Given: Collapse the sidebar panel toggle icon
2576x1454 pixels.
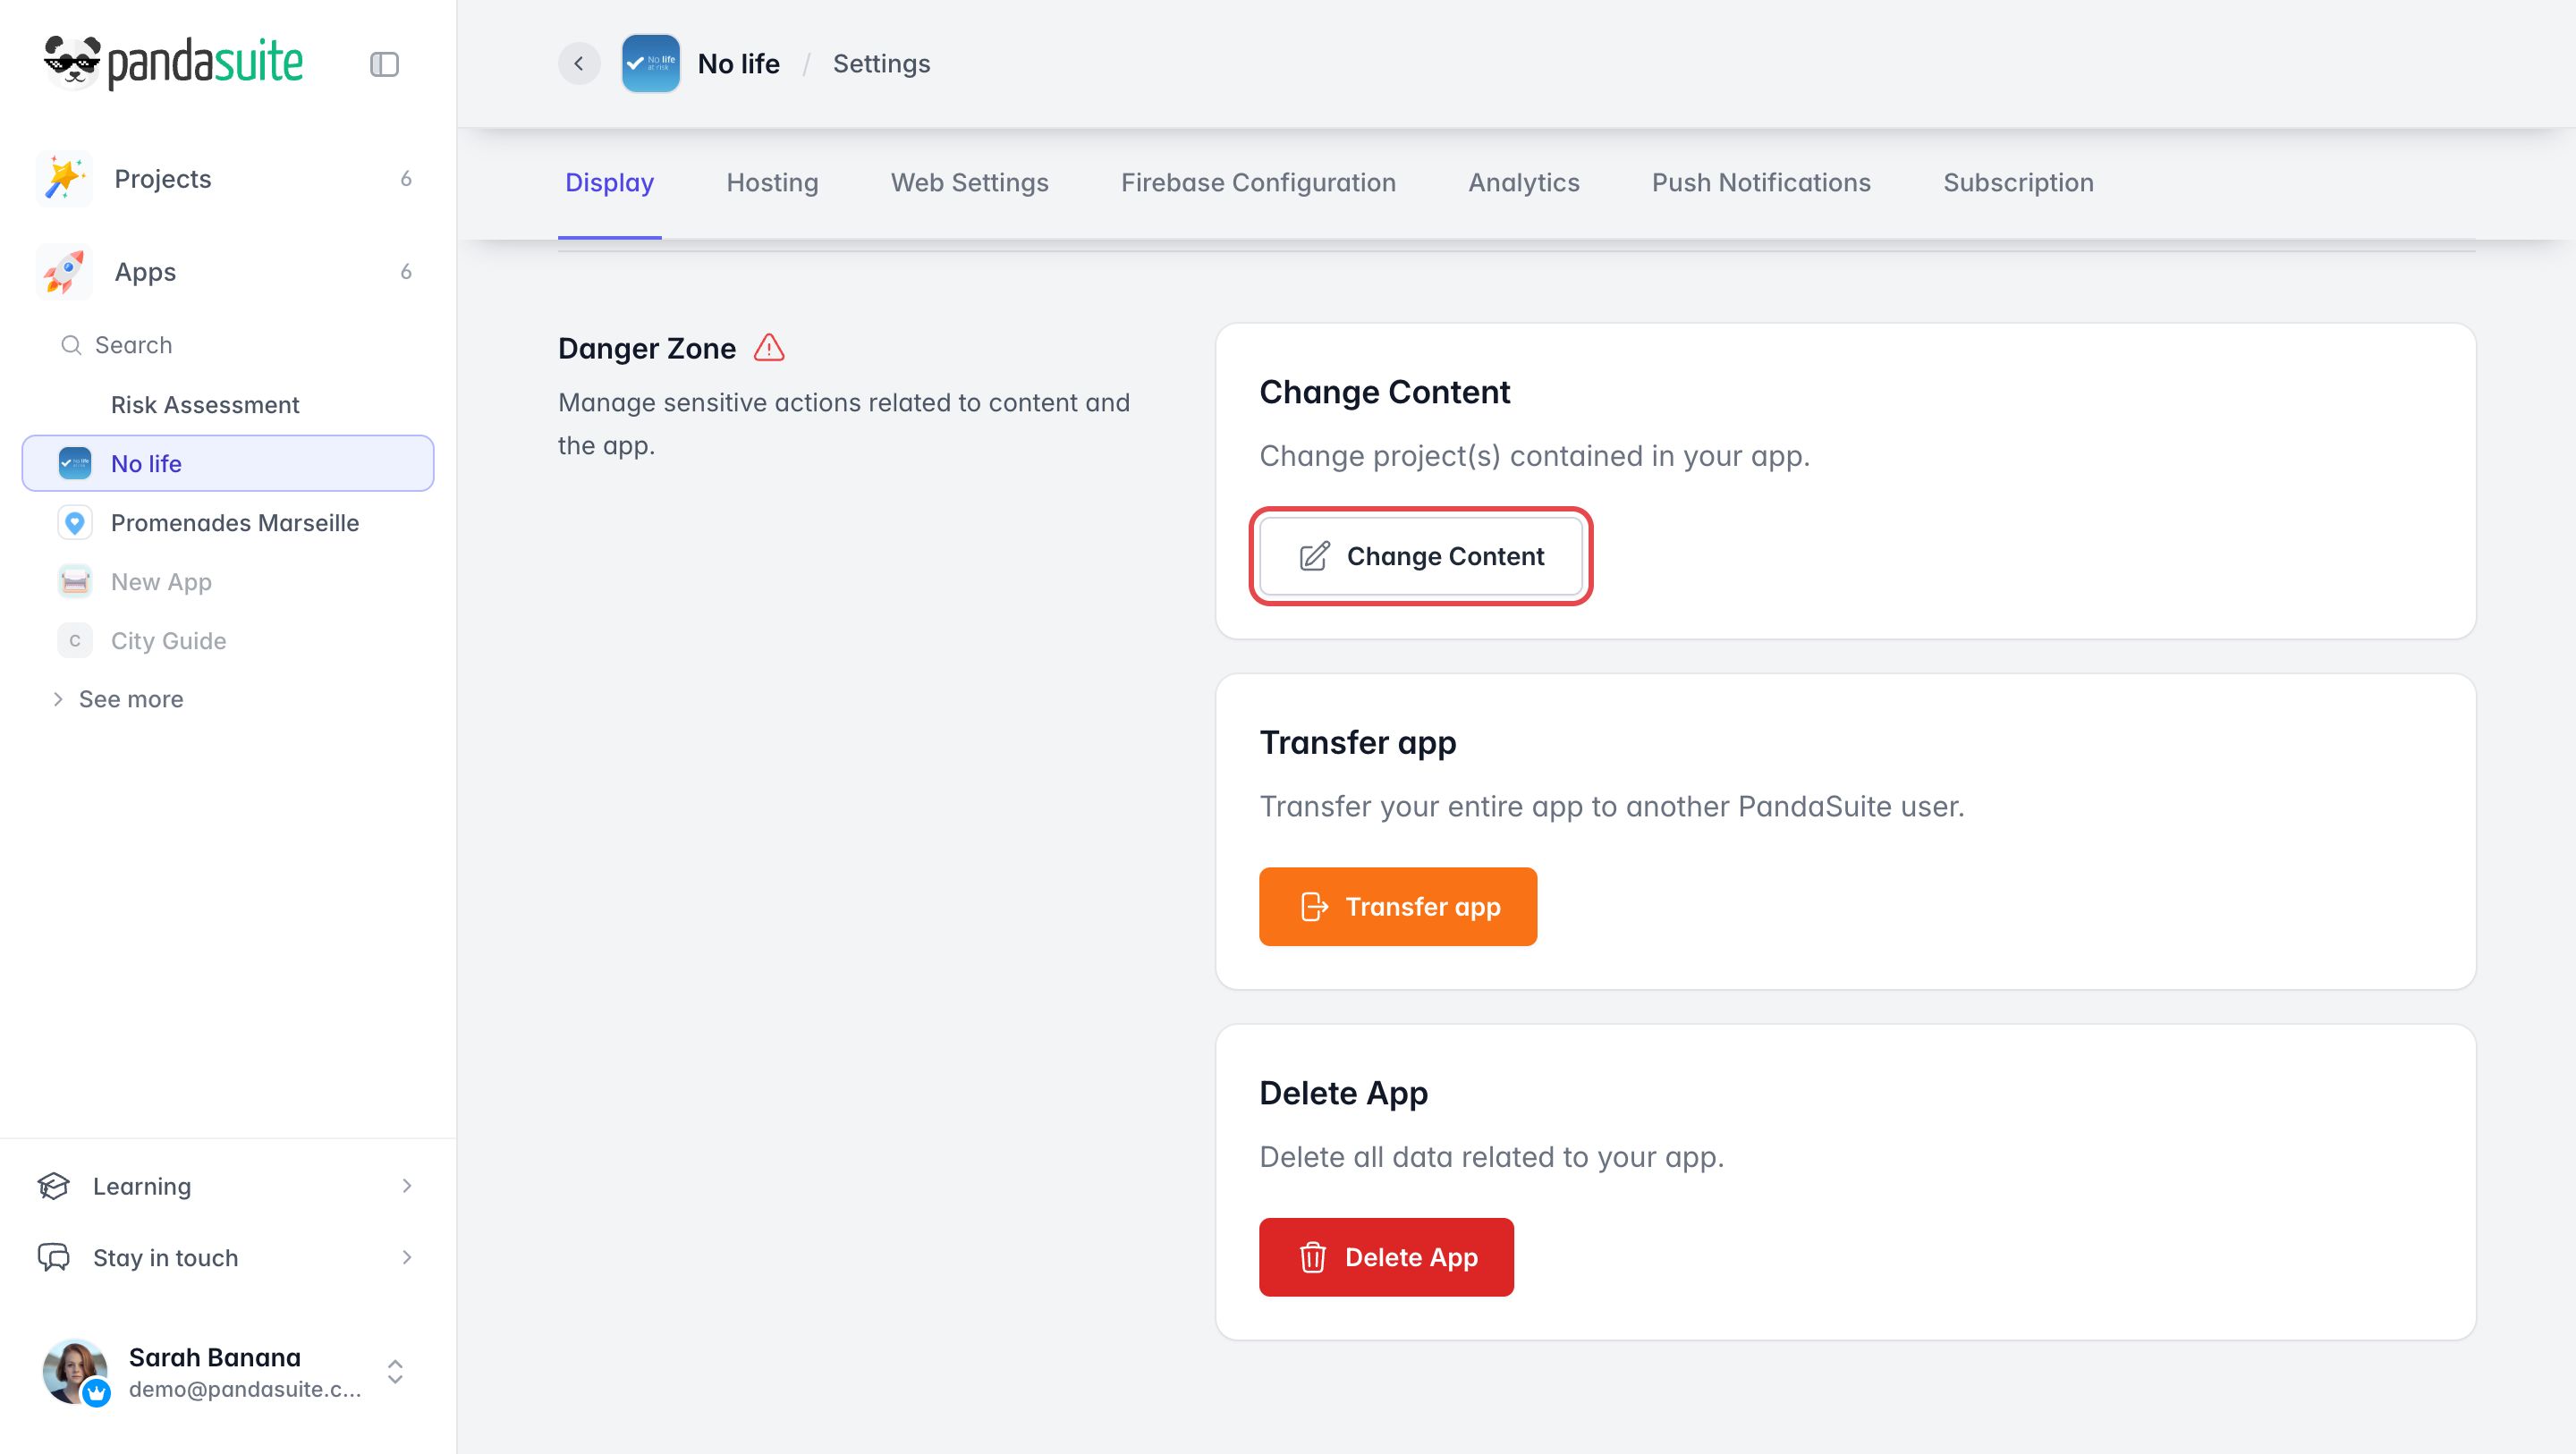Looking at the screenshot, I should [x=384, y=64].
